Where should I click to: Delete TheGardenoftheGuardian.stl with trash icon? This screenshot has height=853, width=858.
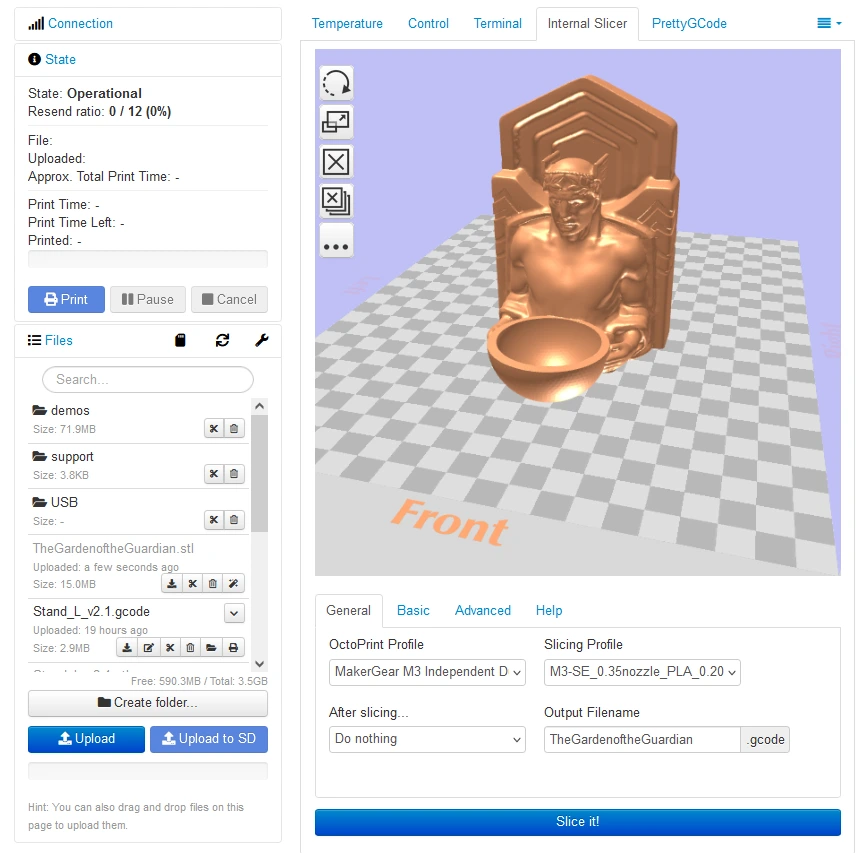click(x=213, y=584)
